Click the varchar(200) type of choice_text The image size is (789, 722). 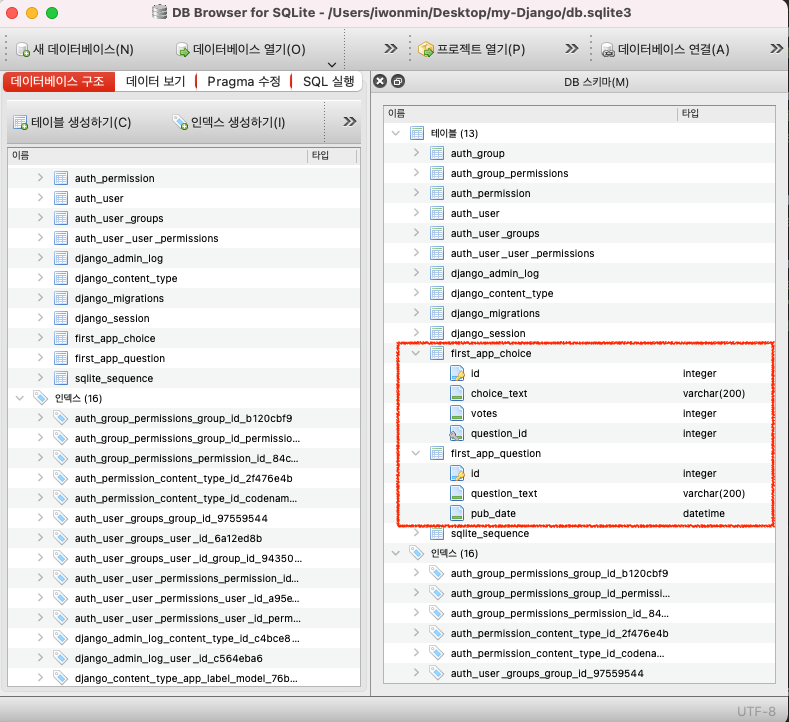coord(714,393)
